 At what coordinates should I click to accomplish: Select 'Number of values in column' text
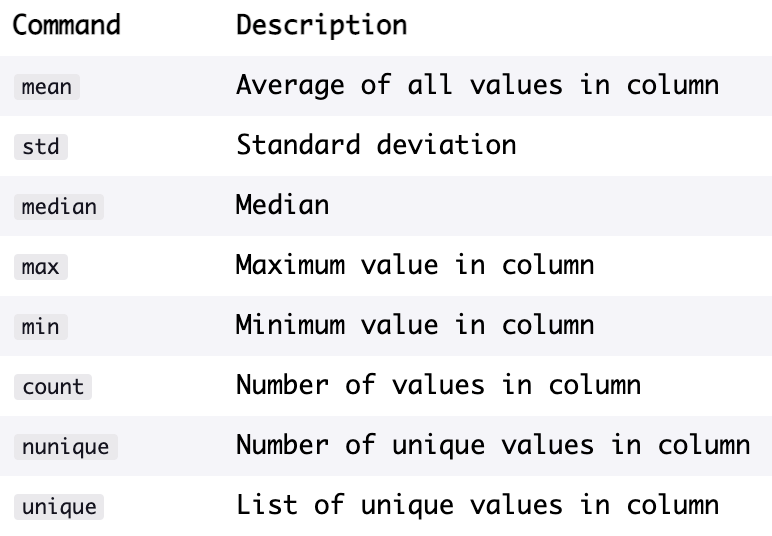[439, 385]
